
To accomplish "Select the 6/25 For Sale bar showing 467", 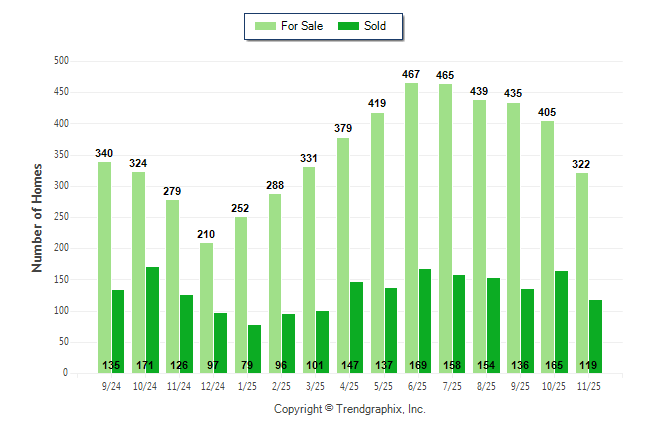I will pyautogui.click(x=411, y=228).
